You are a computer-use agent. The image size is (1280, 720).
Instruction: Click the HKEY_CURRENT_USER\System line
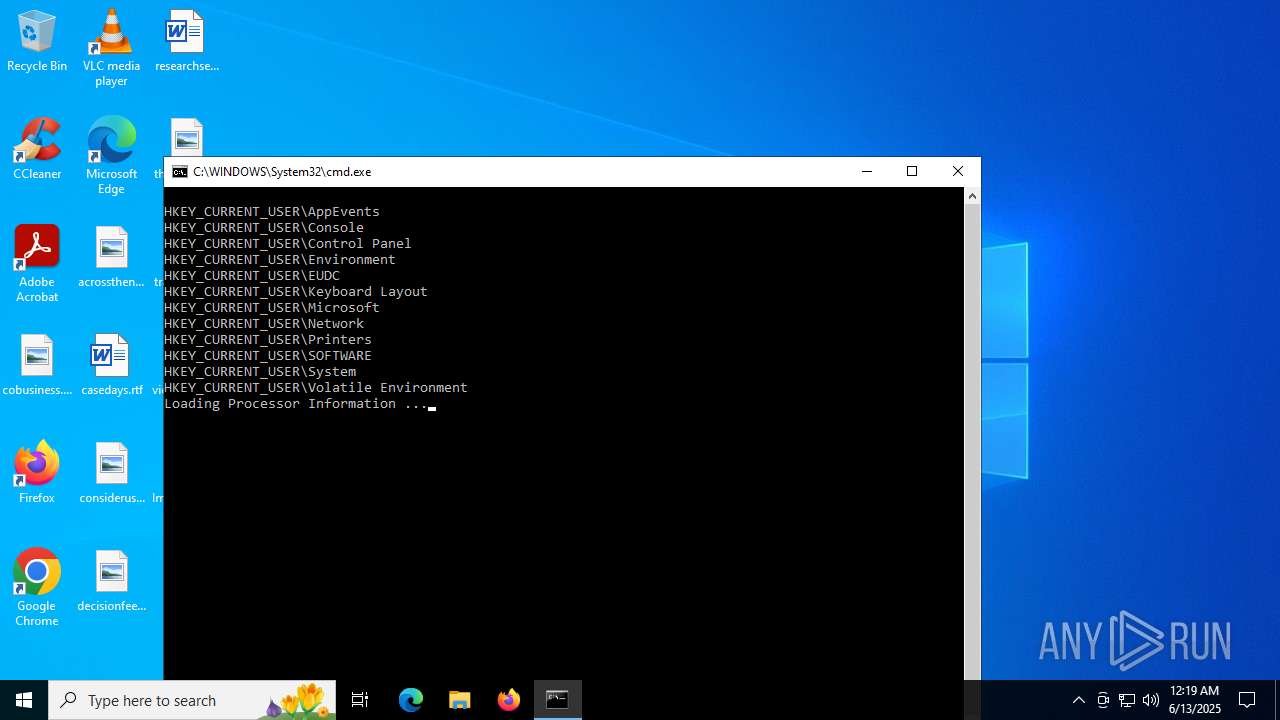coord(260,372)
